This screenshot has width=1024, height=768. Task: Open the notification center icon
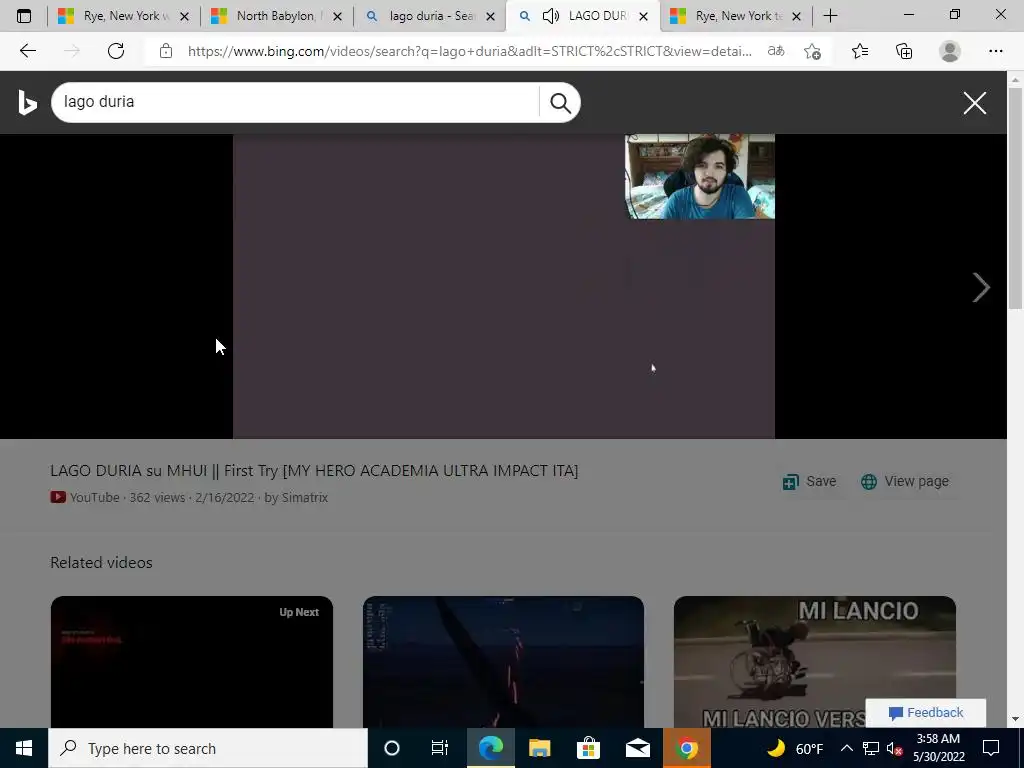[x=991, y=748]
